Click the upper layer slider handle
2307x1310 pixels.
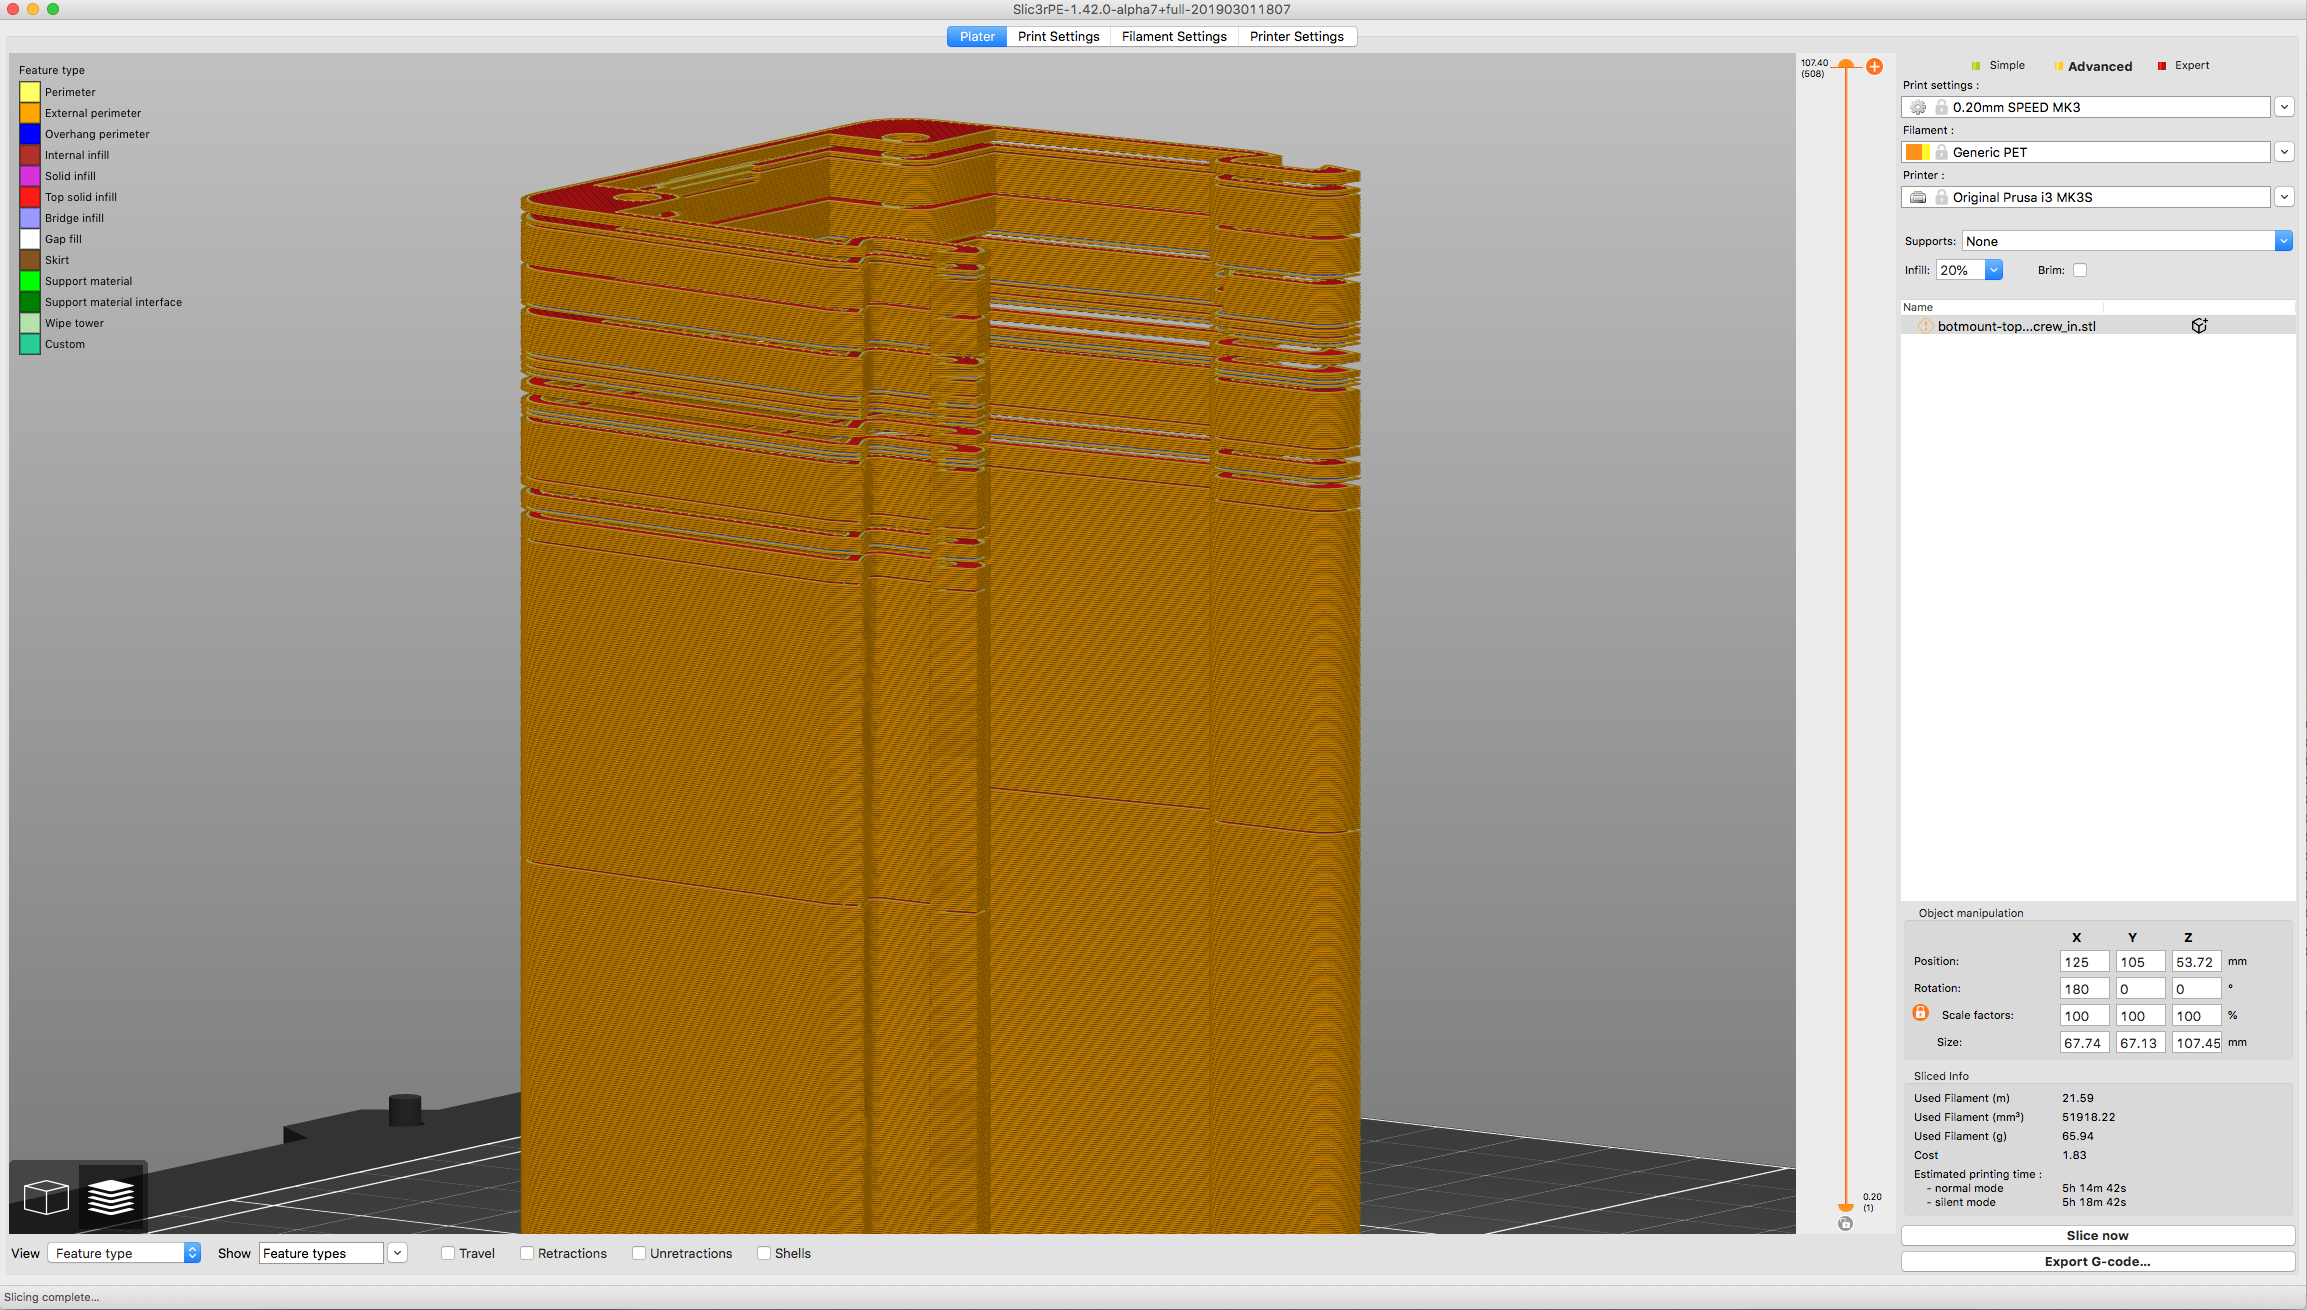tap(1845, 64)
